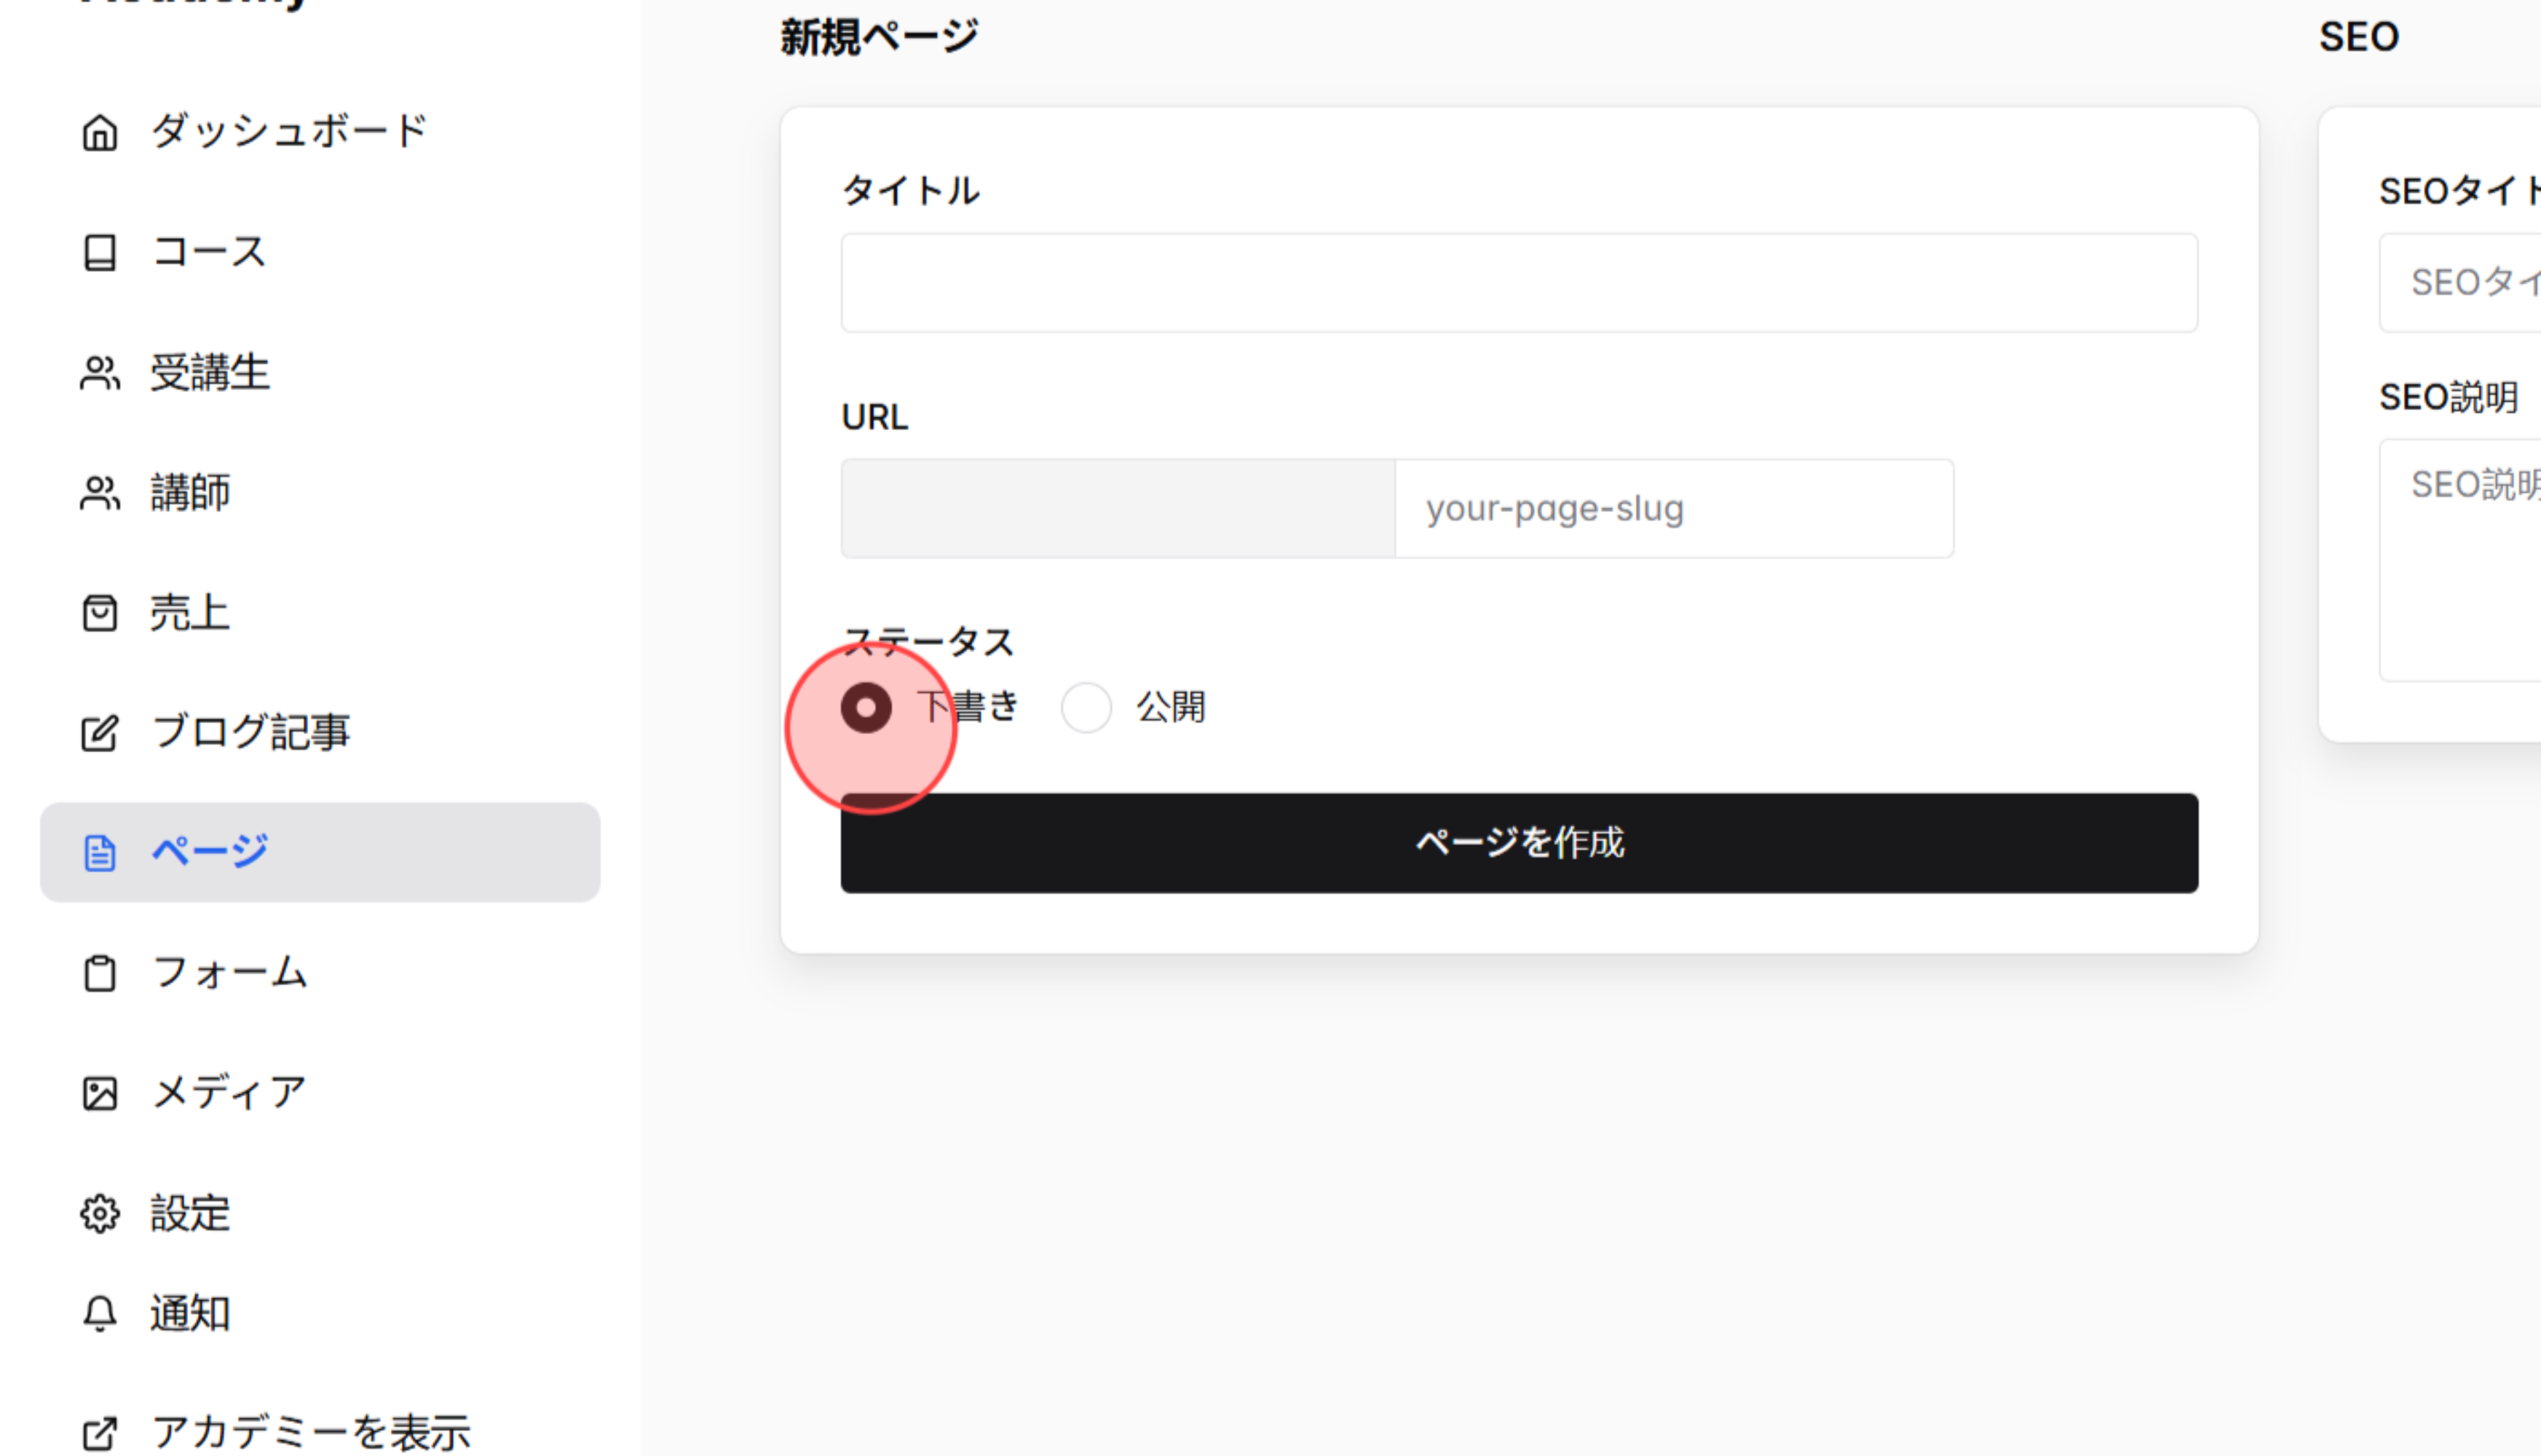The width and height of the screenshot is (2541, 1456).
Task: Select the ページ document icon
Action: pyautogui.click(x=99, y=852)
